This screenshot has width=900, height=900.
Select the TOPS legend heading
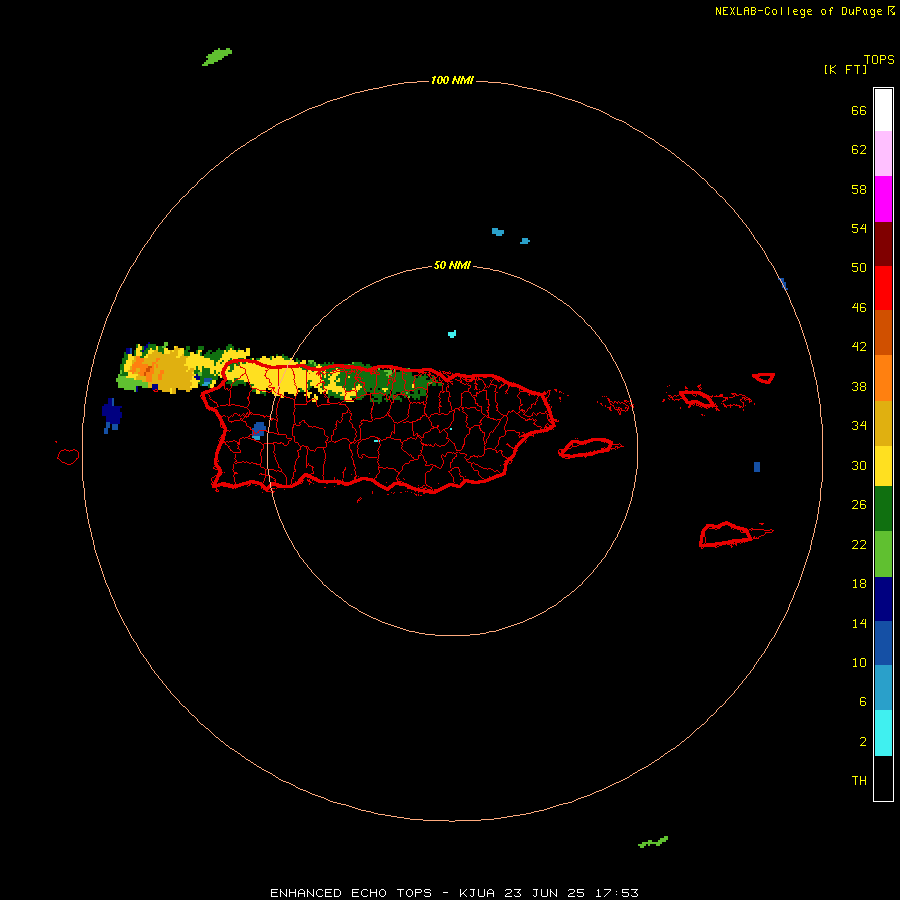[x=879, y=59]
